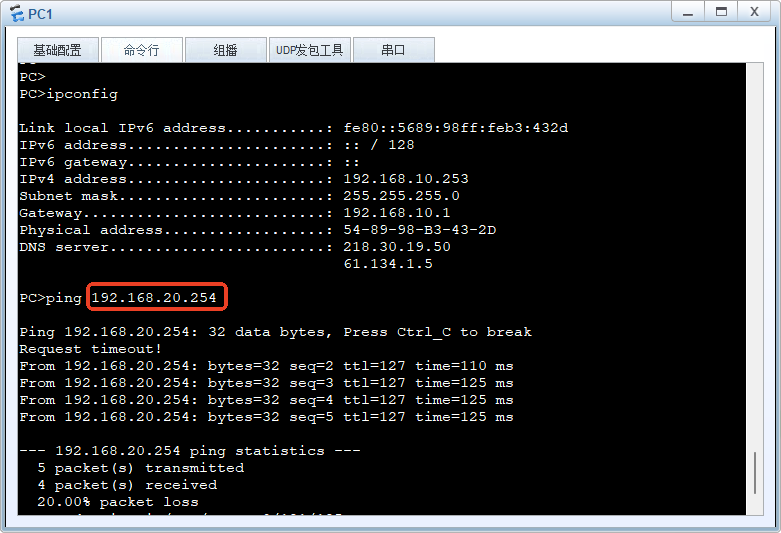The height and width of the screenshot is (533, 781).
Task: Click secondary DNS 61.134.1.5
Action: tap(388, 264)
